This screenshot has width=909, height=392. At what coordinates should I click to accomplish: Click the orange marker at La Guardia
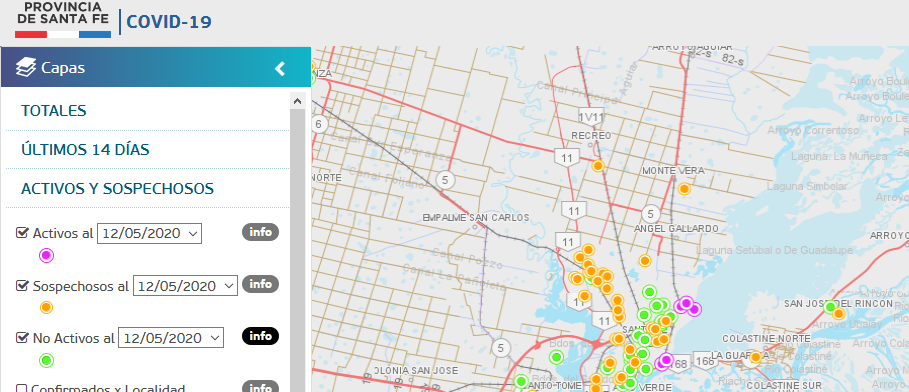pos(755,357)
